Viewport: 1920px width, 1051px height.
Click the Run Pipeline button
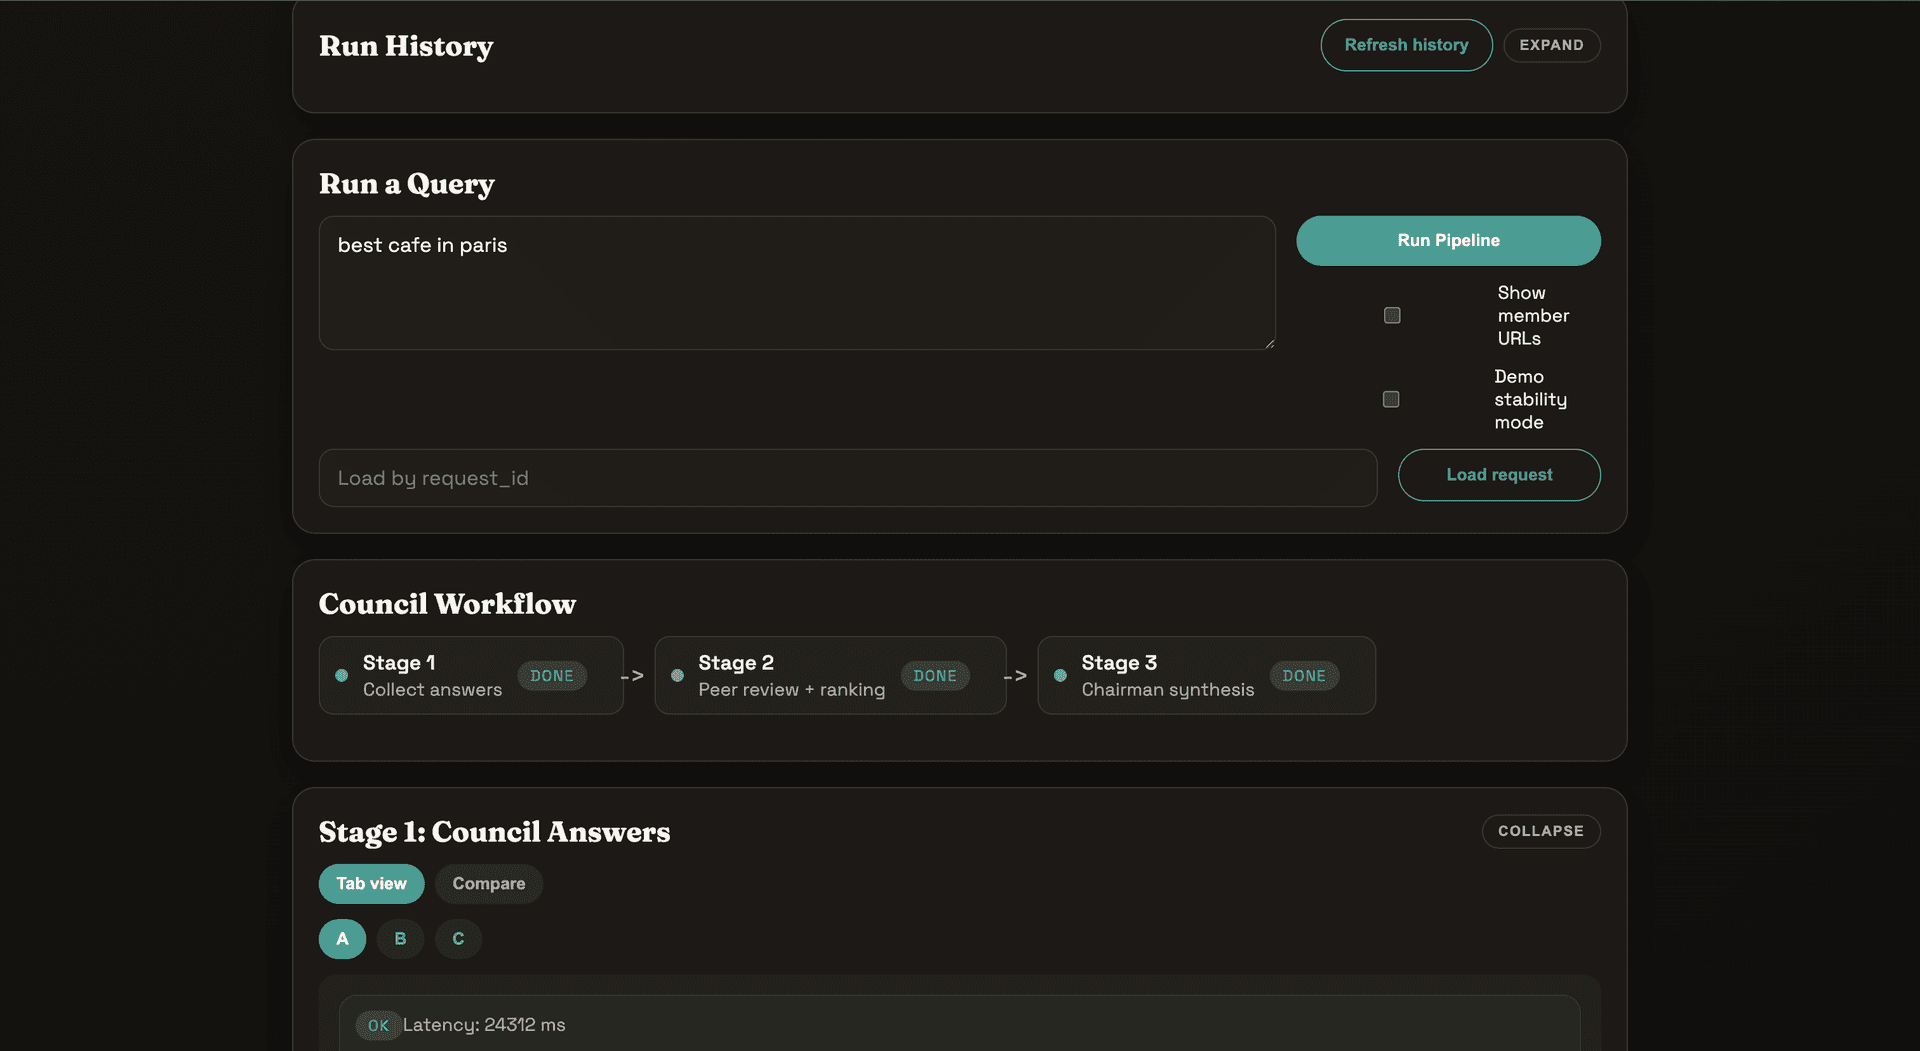coord(1448,240)
